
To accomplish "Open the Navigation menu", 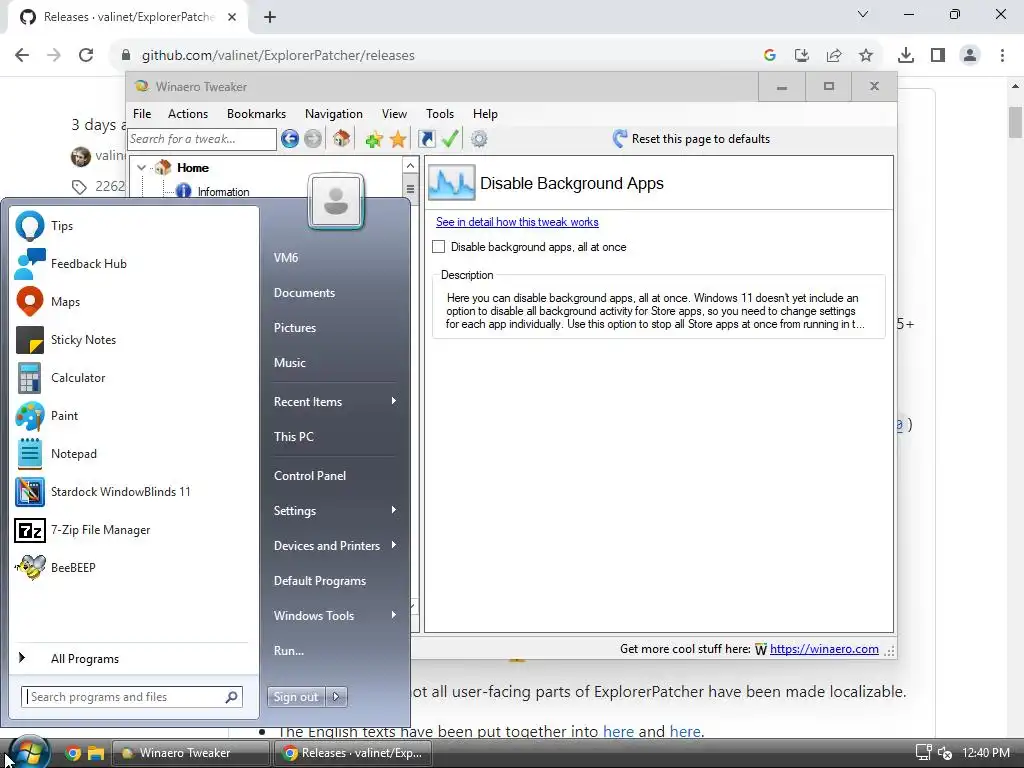I will click(333, 114).
